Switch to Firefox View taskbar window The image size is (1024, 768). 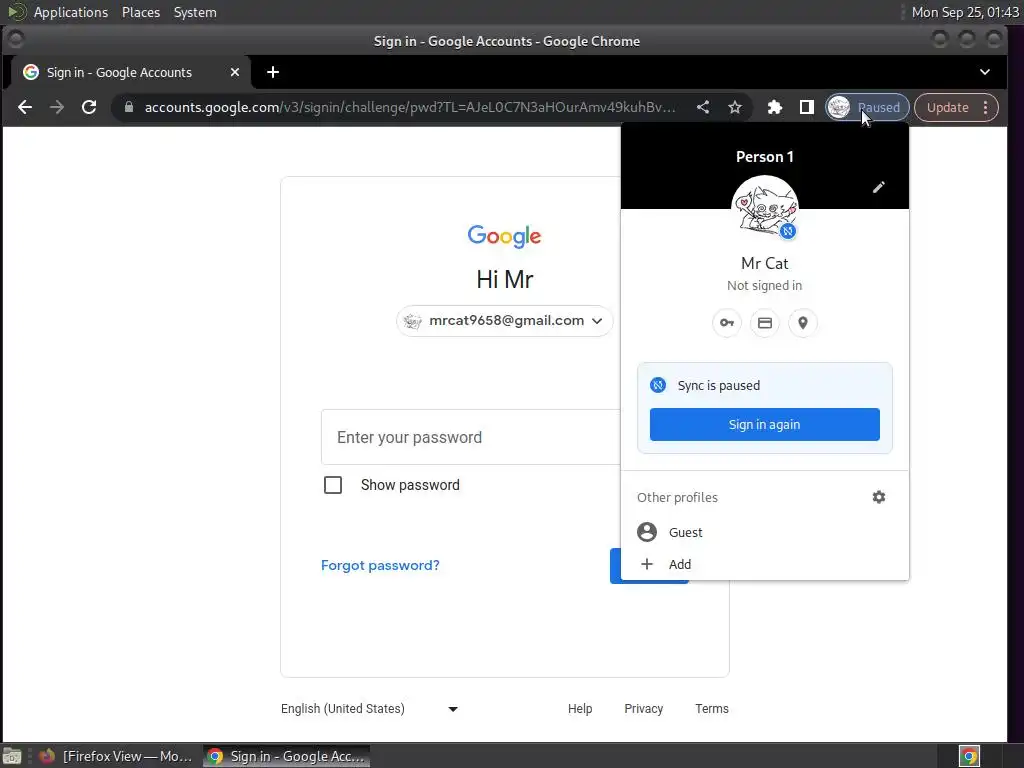pos(116,756)
